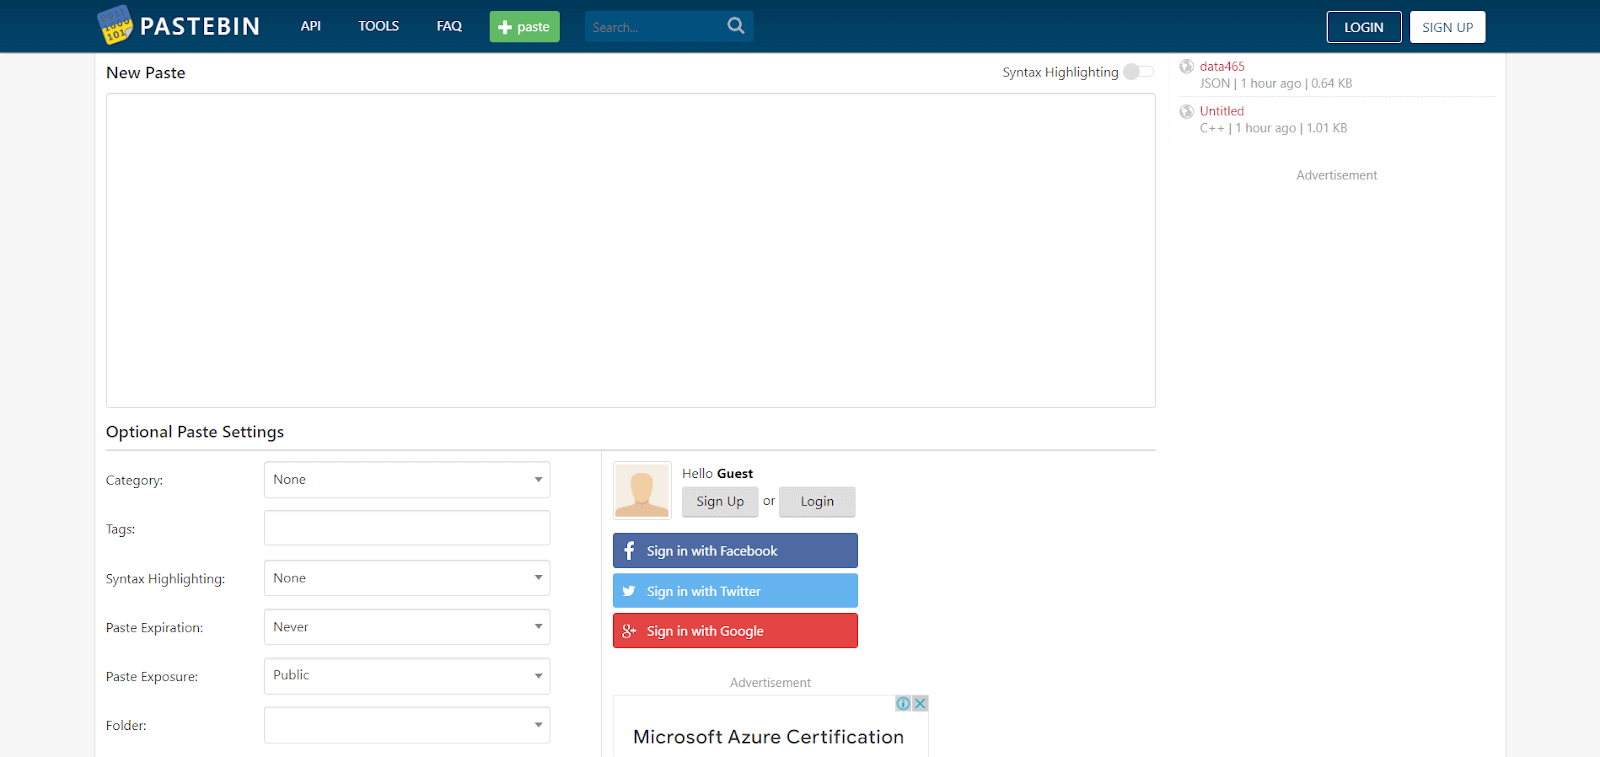Click the globe icon beside data465
Viewport: 1600px width, 757px height.
click(1187, 67)
